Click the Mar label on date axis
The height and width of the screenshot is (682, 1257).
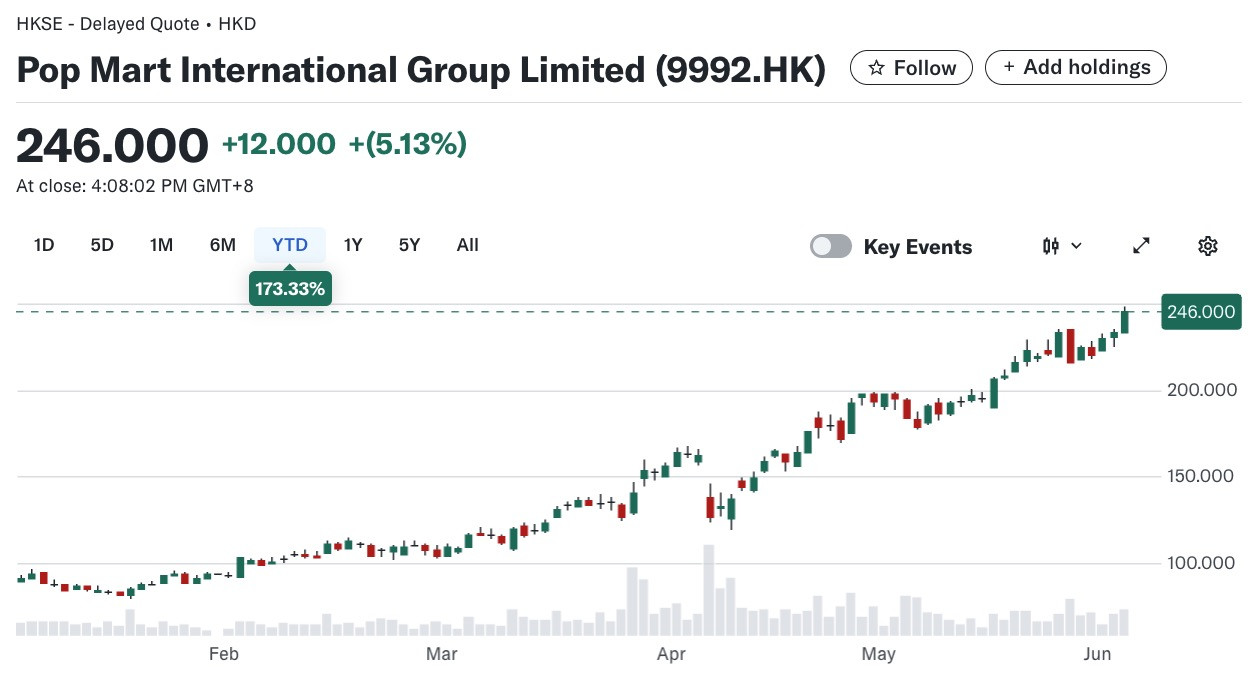[x=441, y=654]
